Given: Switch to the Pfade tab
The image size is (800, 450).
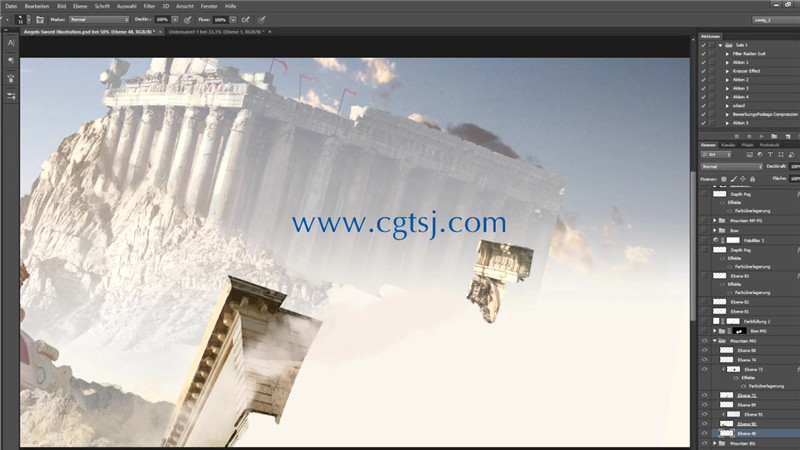Looking at the screenshot, I should [747, 145].
